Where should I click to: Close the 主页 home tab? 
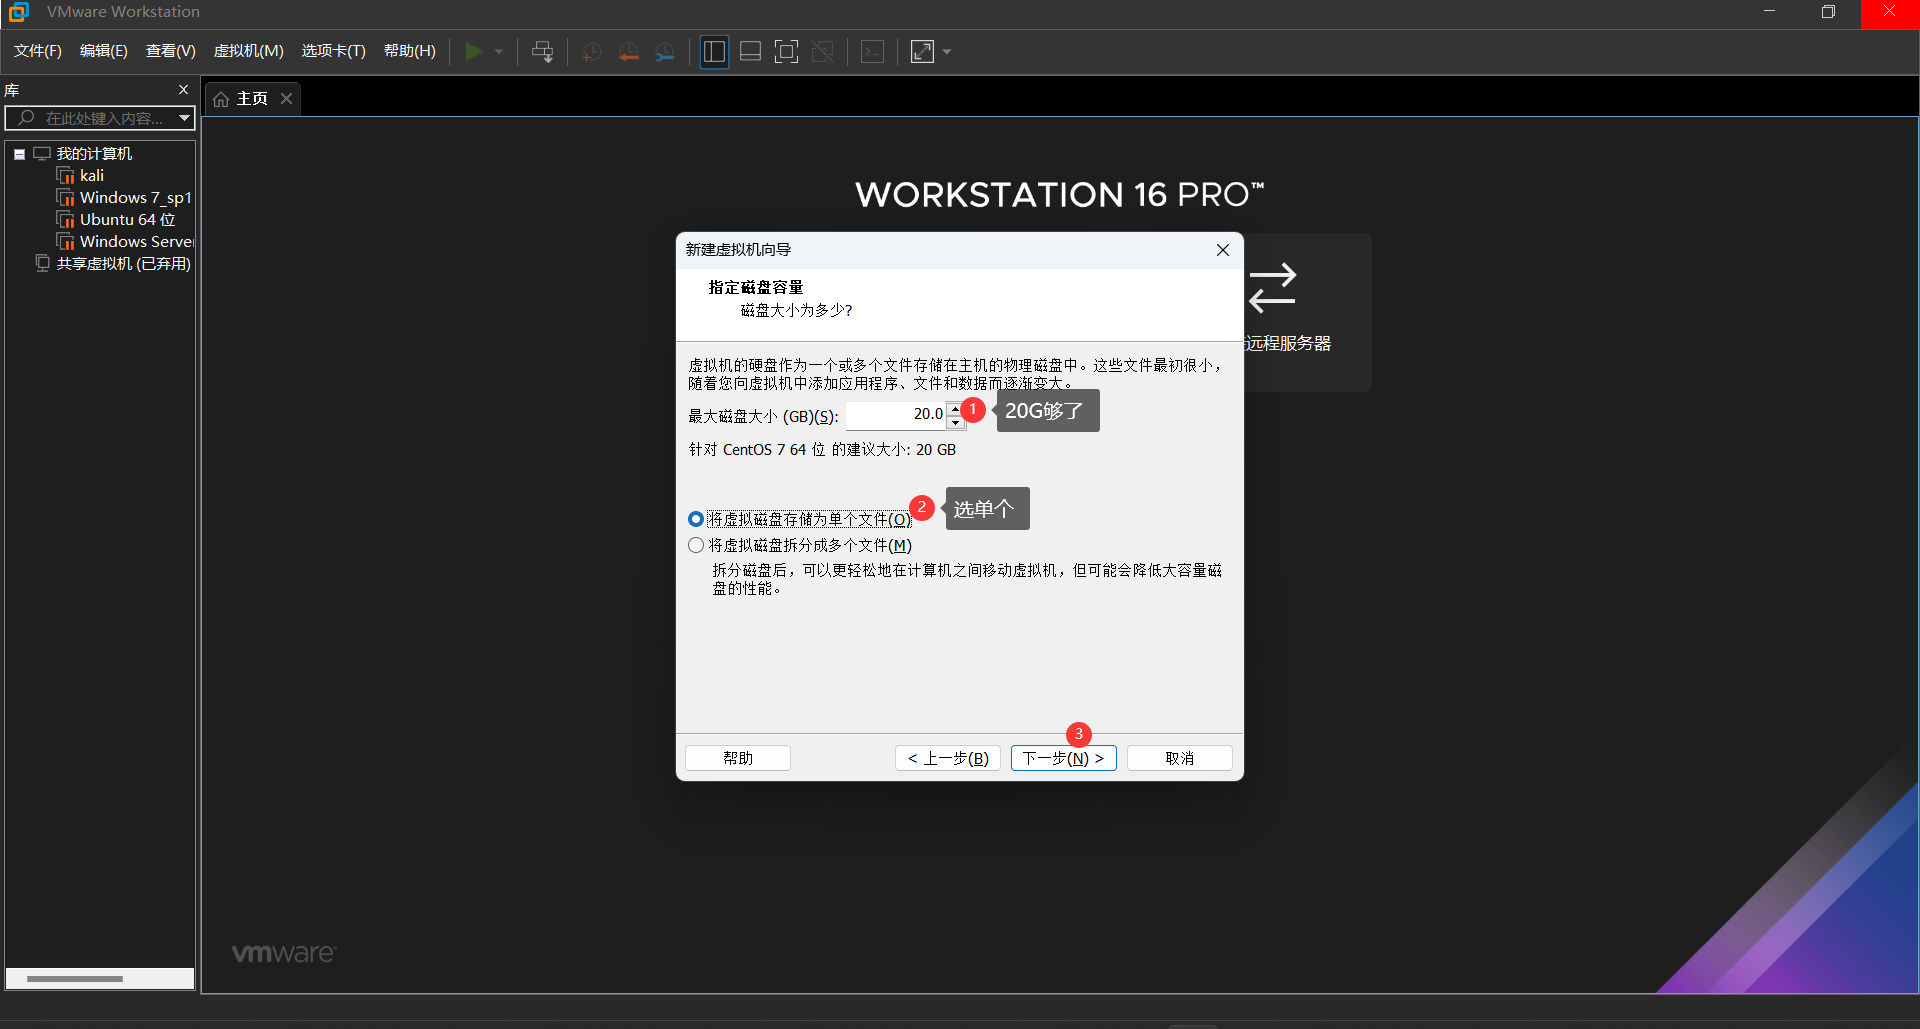(x=287, y=98)
